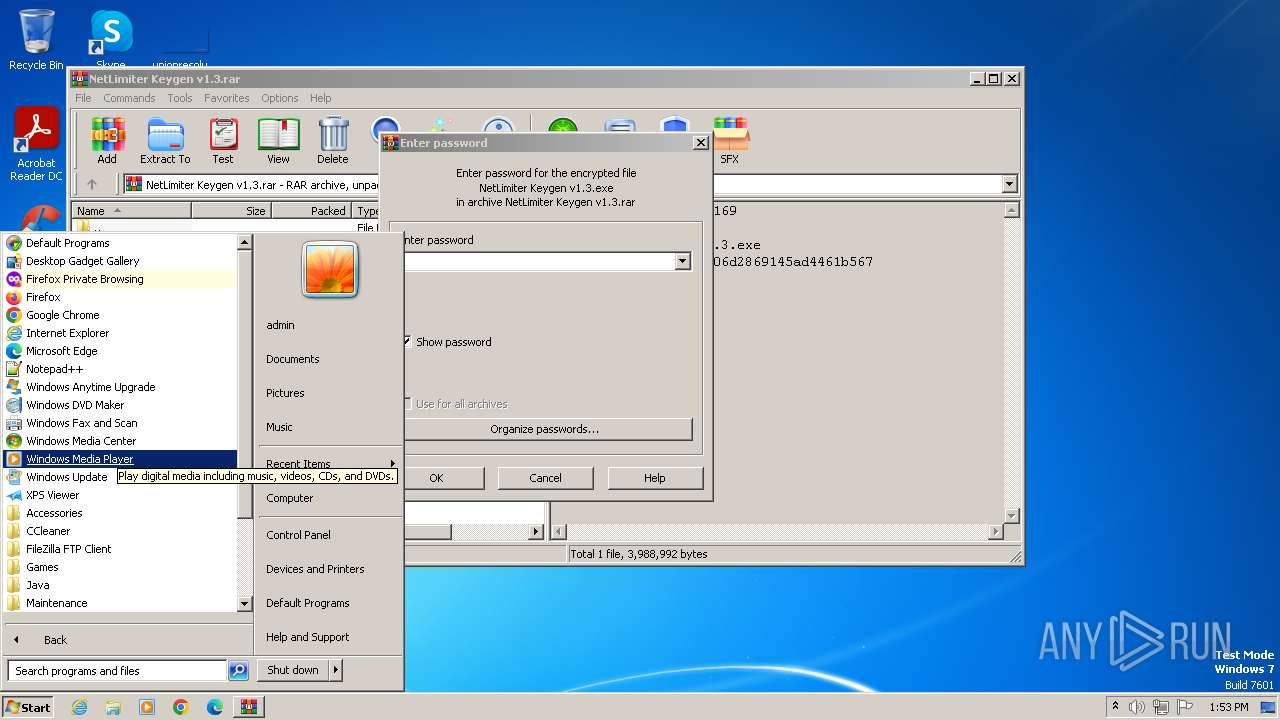Click the View toolbar icon
The image size is (1280, 720).
click(x=278, y=141)
